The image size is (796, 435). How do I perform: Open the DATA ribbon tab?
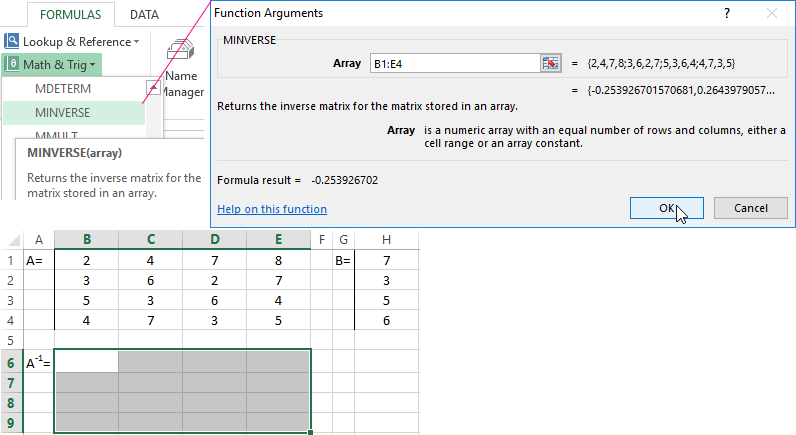(144, 15)
